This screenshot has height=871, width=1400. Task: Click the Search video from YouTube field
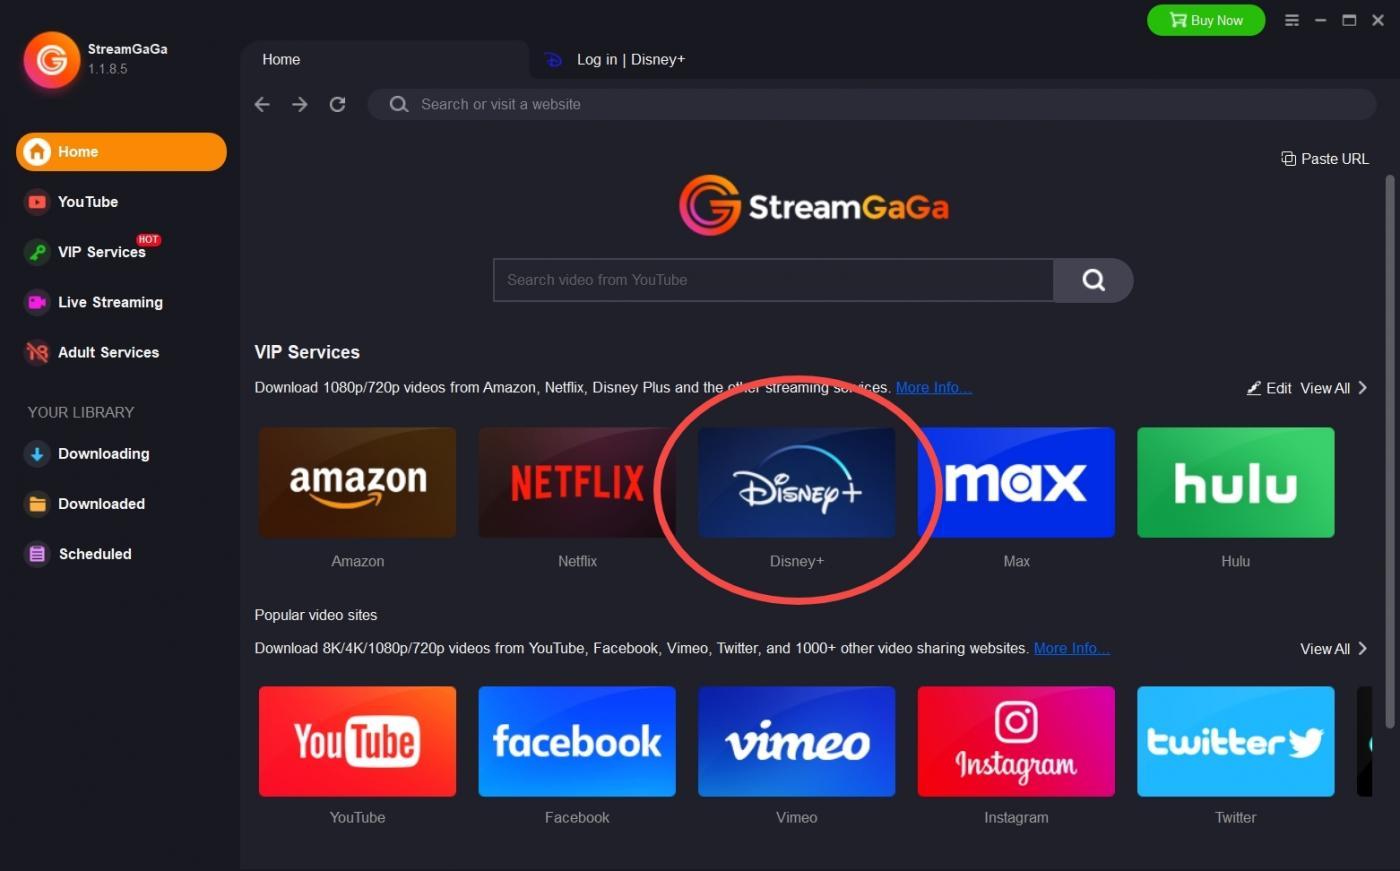coord(773,280)
